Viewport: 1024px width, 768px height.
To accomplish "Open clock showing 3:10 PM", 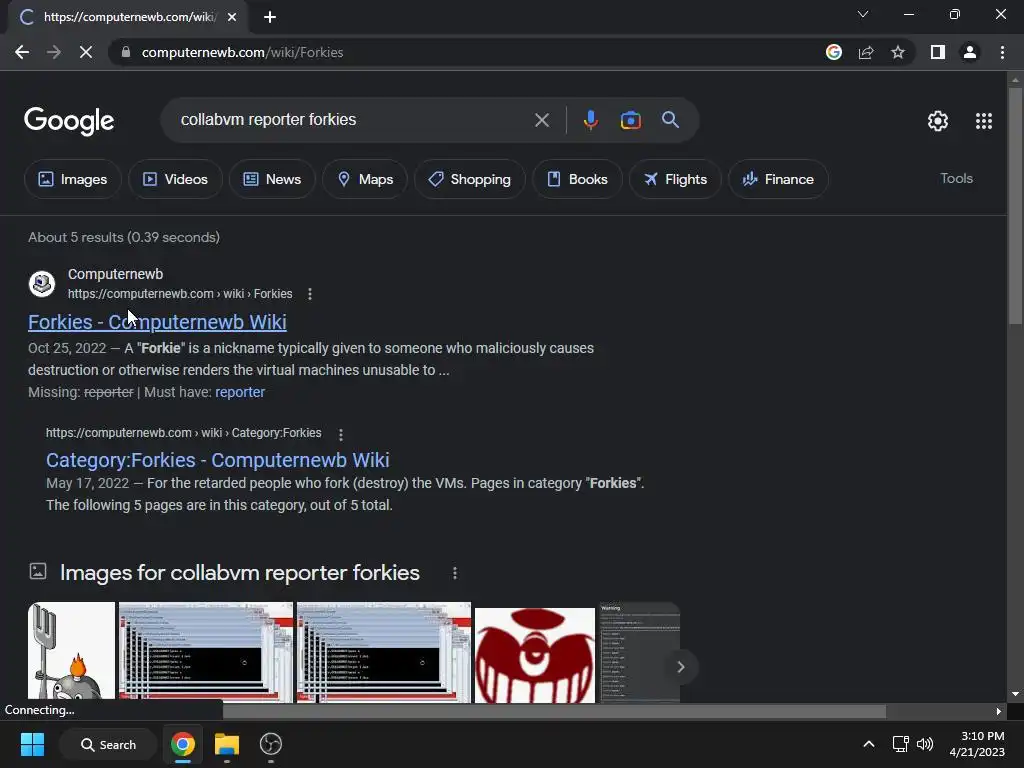I will pyautogui.click(x=977, y=744).
